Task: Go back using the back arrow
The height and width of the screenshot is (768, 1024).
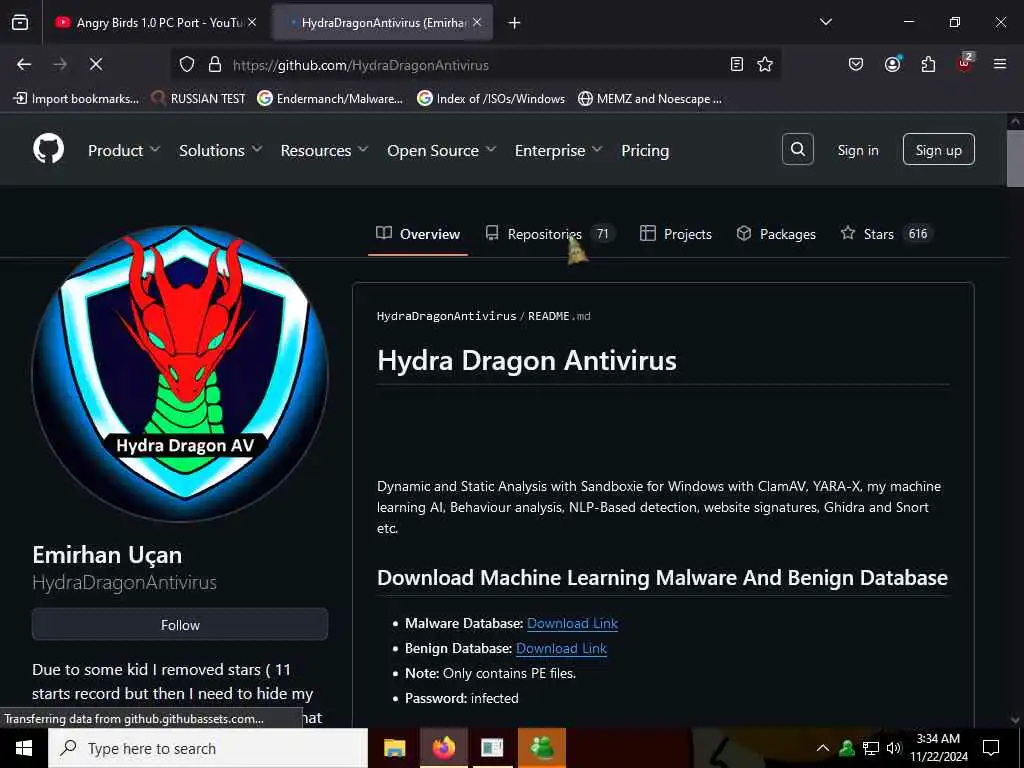Action: click(x=24, y=64)
